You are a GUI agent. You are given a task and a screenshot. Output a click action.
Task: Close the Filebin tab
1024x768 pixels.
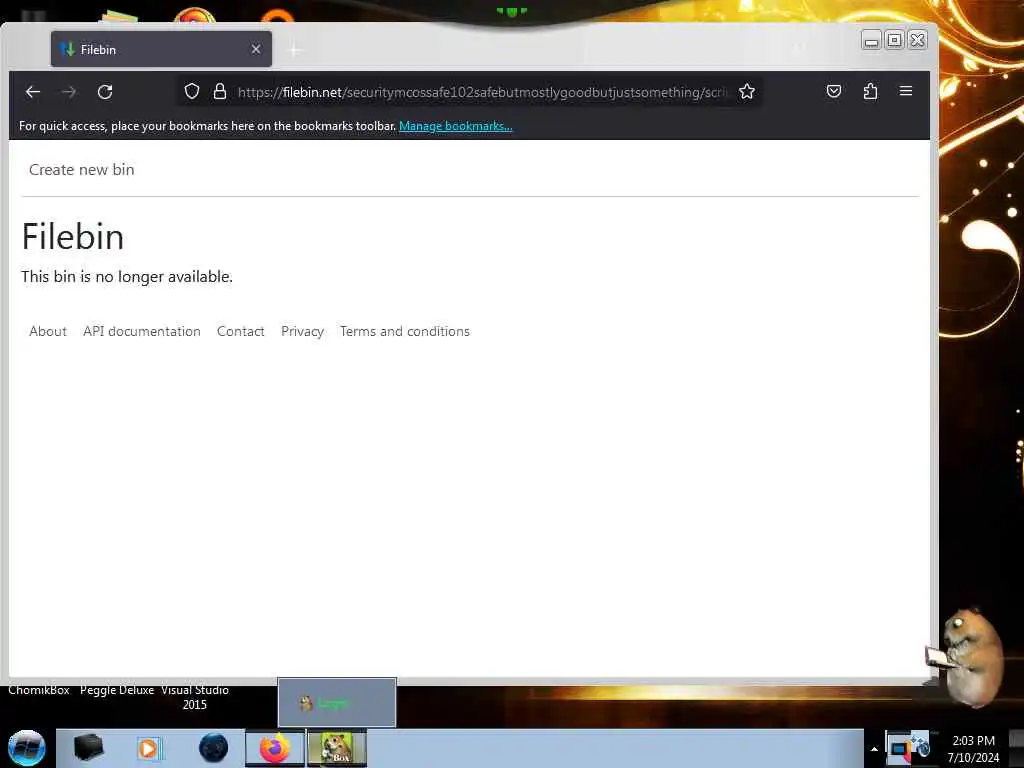click(256, 49)
